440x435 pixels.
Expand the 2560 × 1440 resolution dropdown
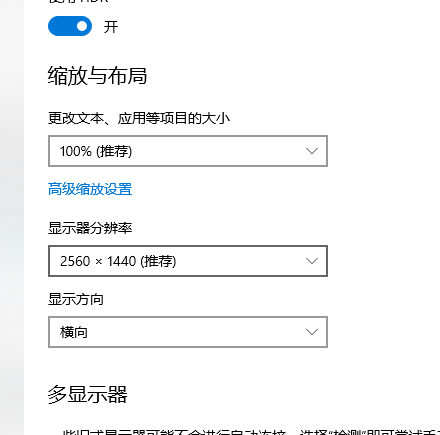click(188, 261)
